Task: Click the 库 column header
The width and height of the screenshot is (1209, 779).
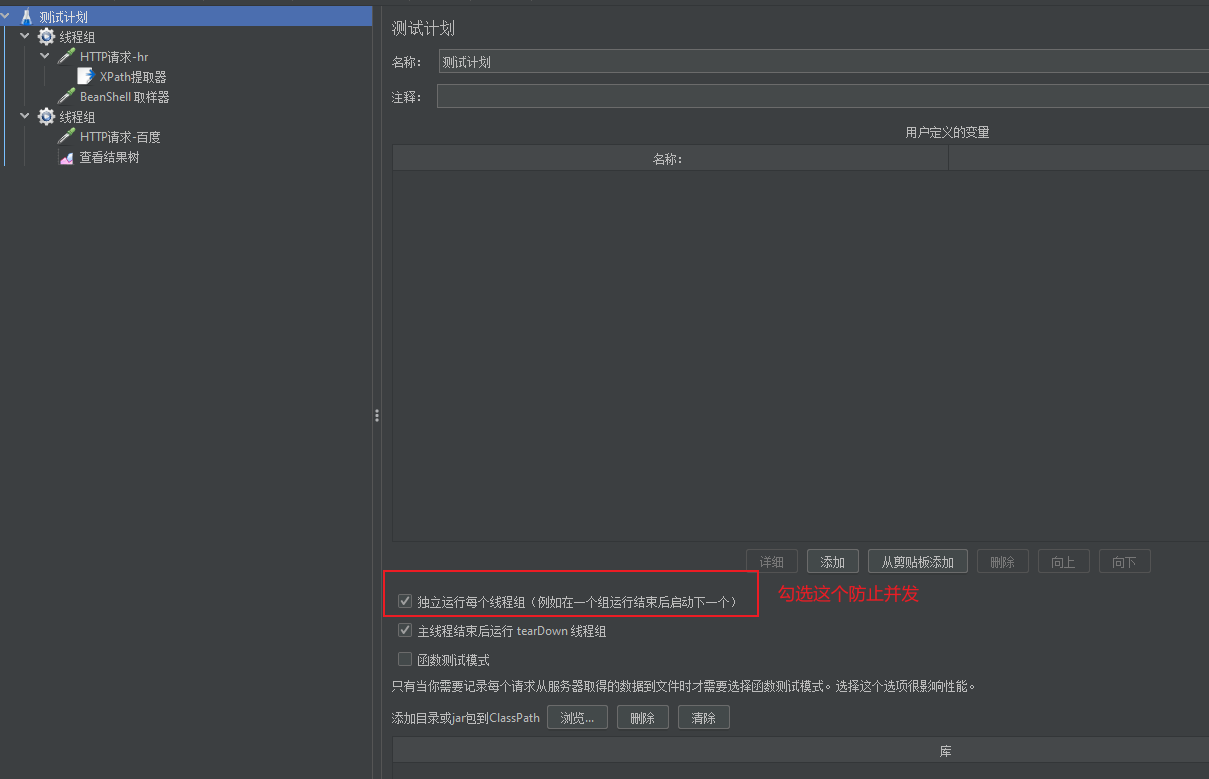Action: [x=800, y=750]
